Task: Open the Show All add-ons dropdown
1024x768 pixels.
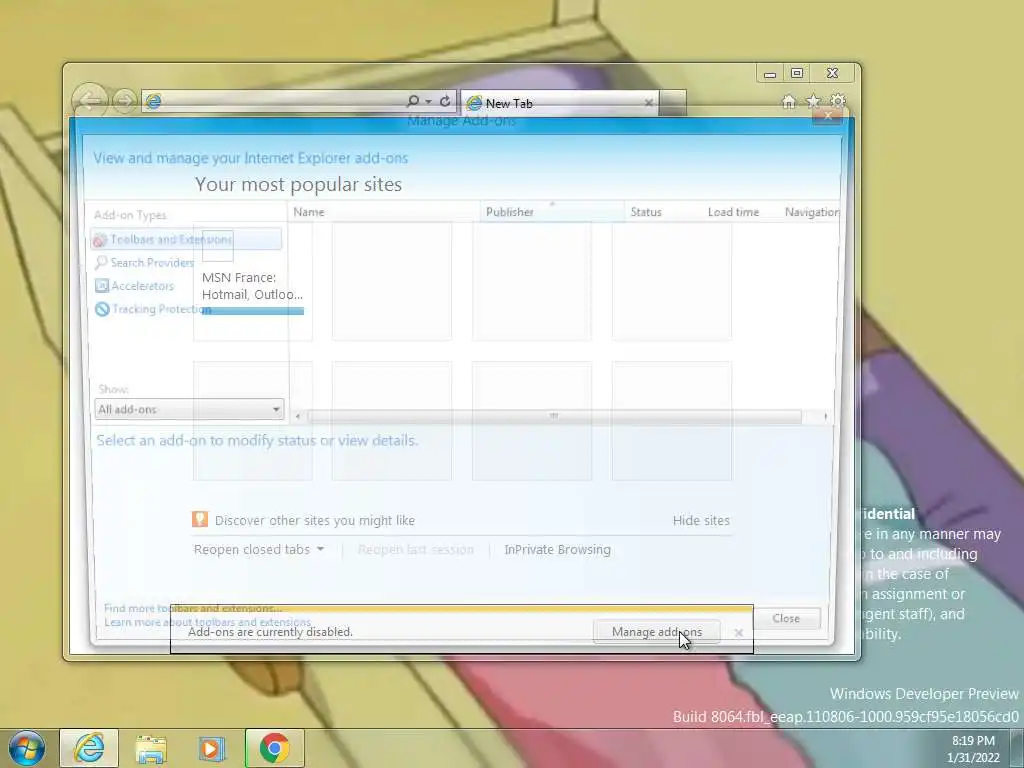Action: pyautogui.click(x=189, y=409)
